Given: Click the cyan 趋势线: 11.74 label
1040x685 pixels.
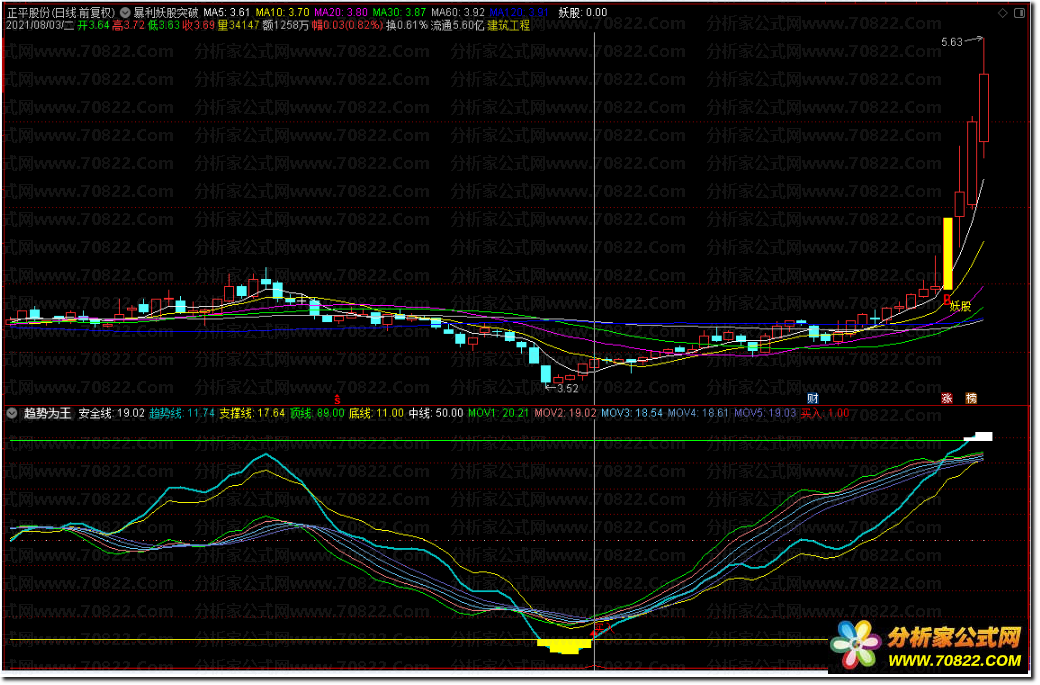Looking at the screenshot, I should 182,413.
